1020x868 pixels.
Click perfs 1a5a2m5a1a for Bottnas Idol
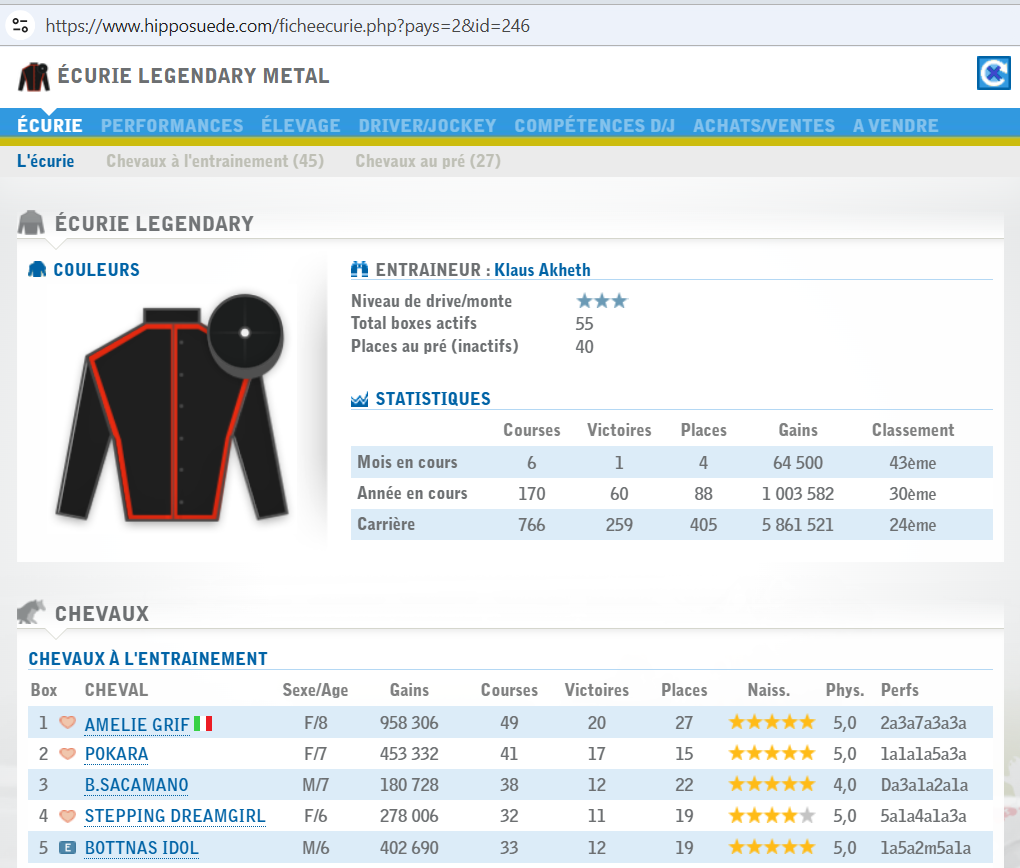click(925, 848)
